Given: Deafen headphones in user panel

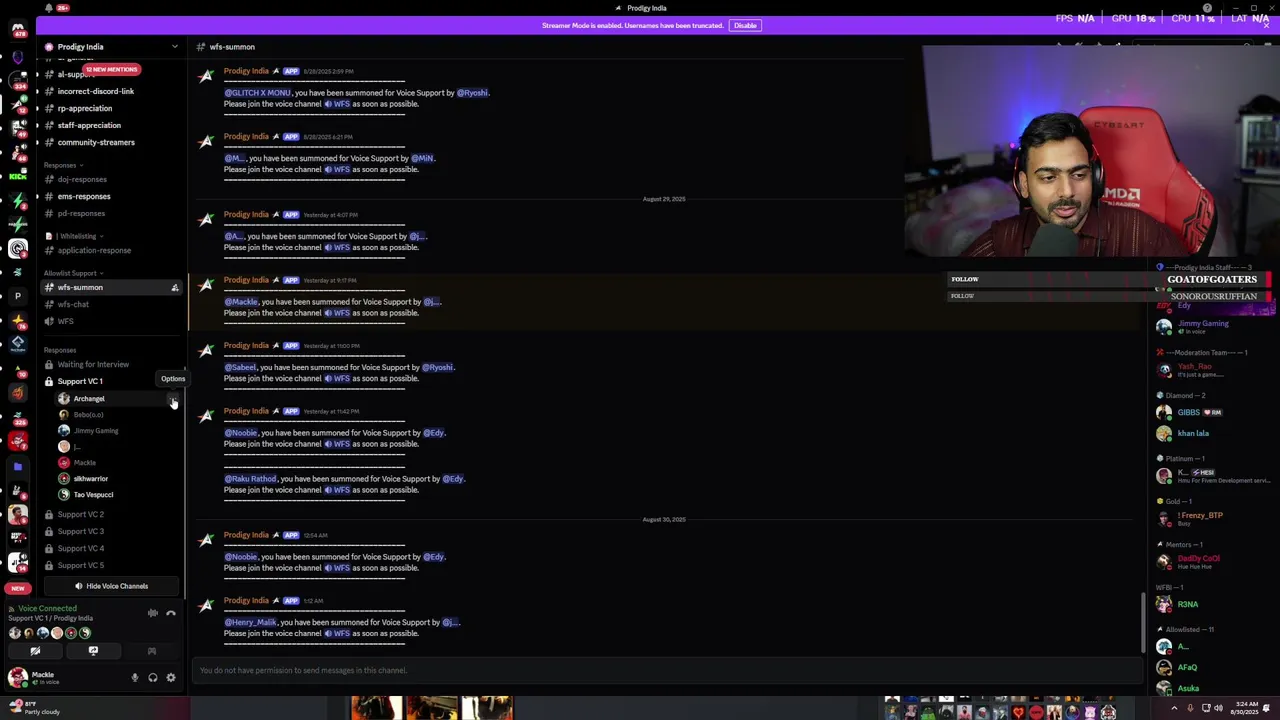Looking at the screenshot, I should point(153,678).
